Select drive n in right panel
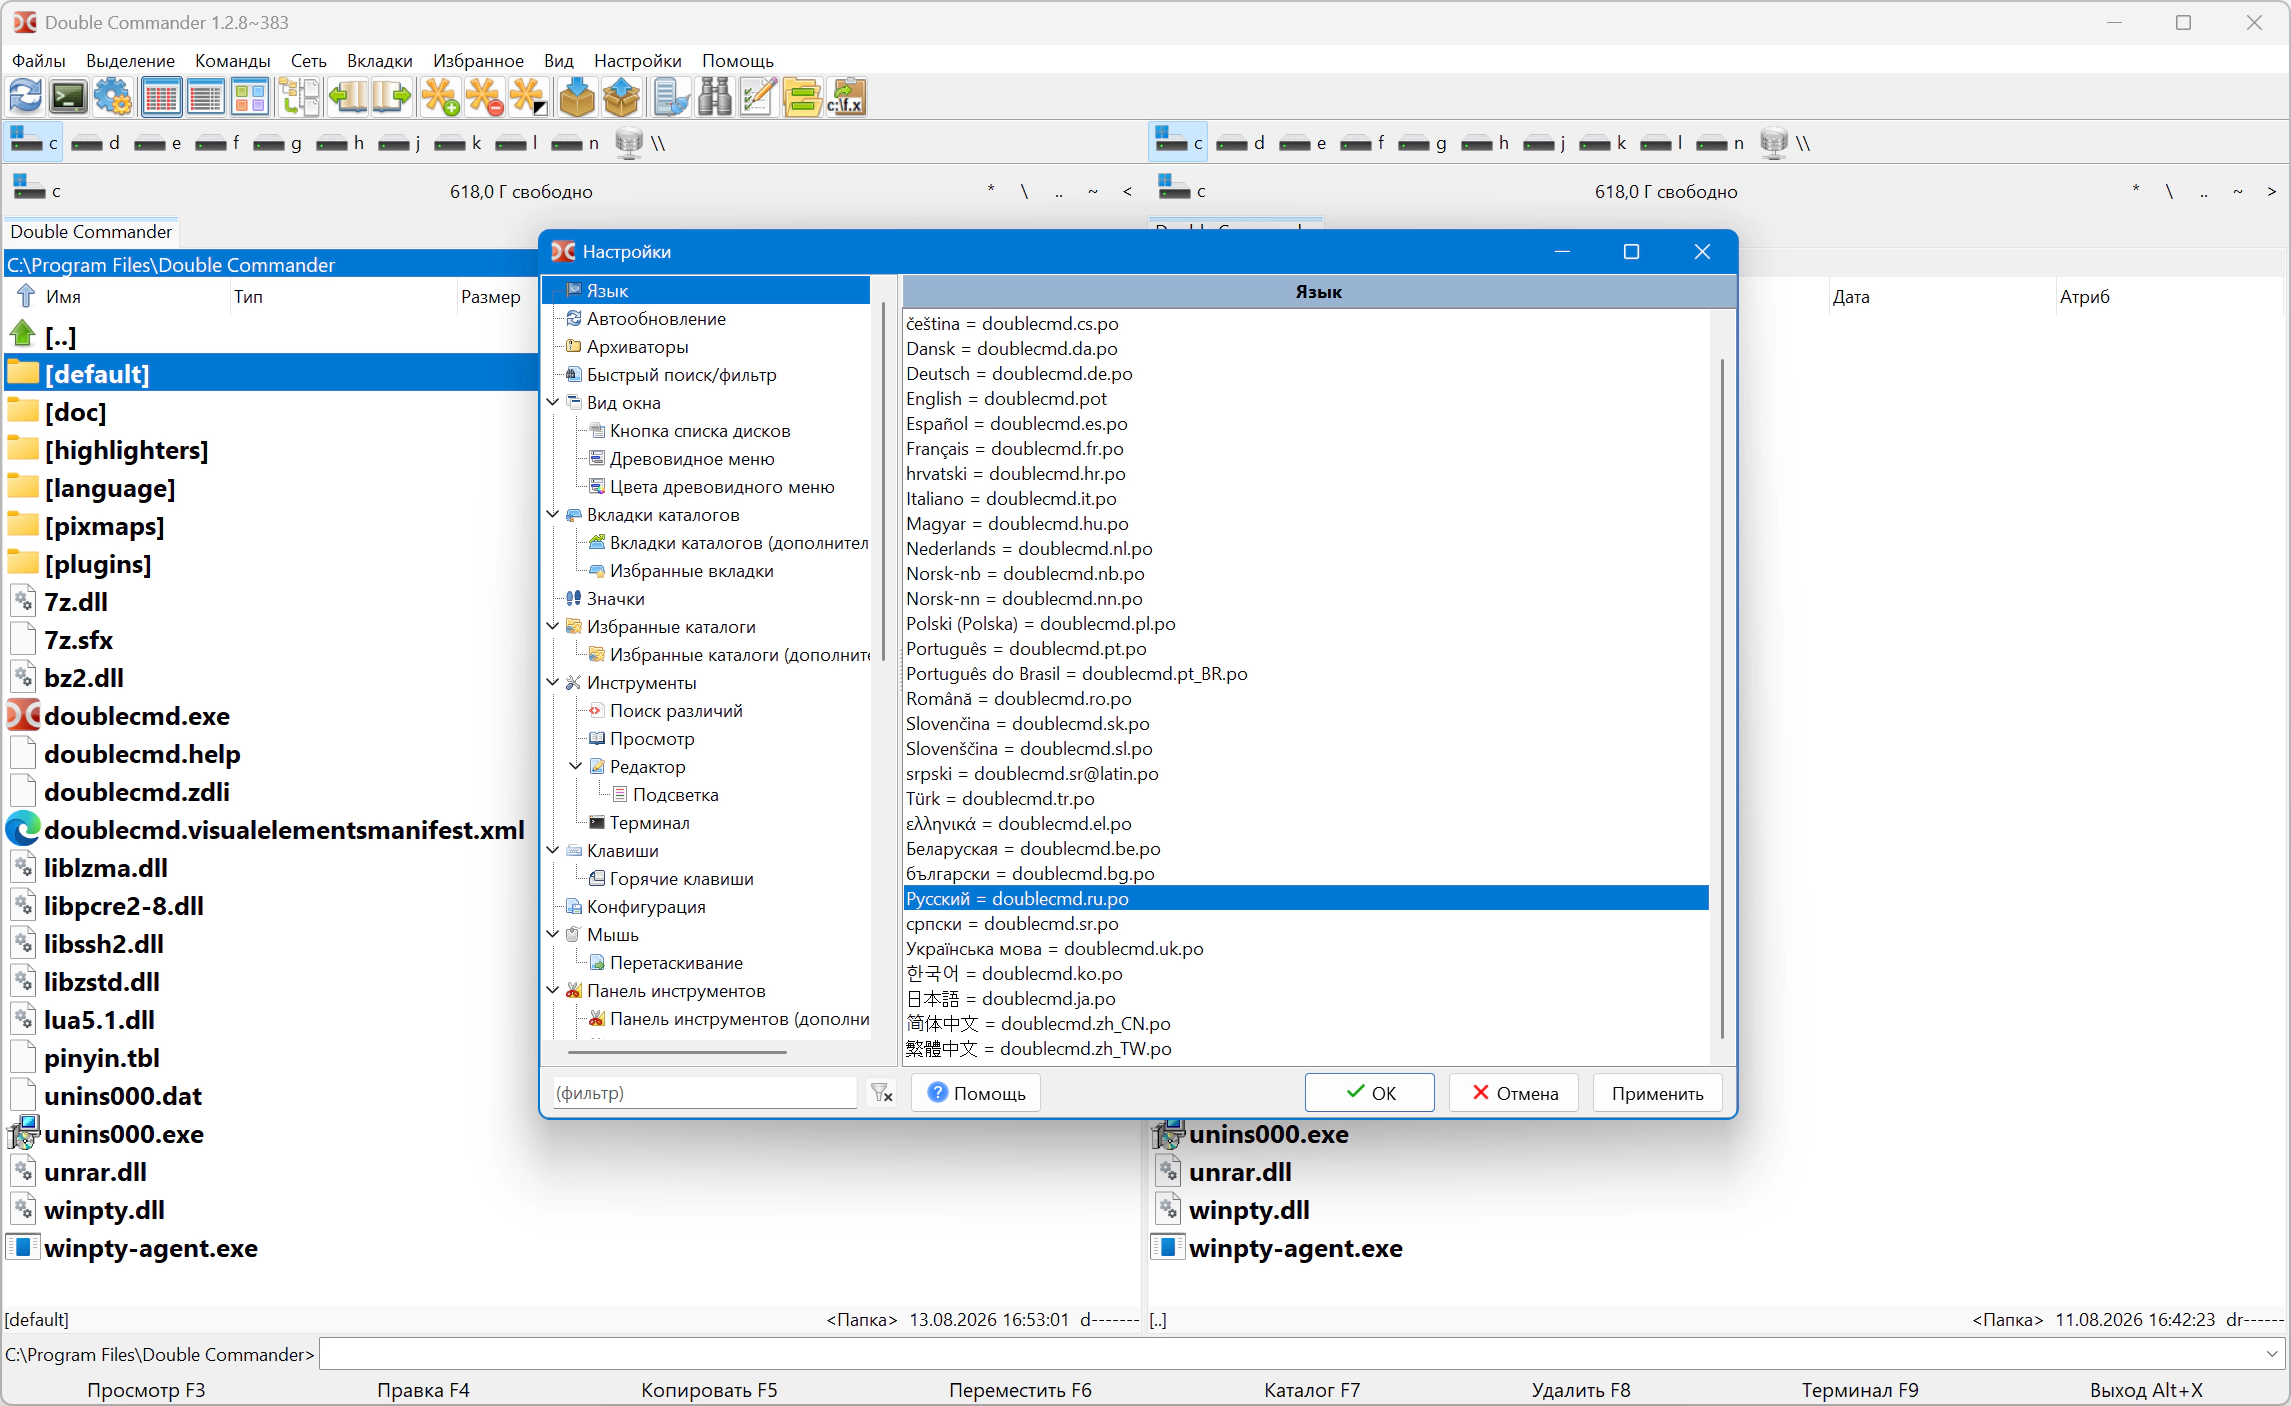The image size is (2291, 1406). click(x=1721, y=143)
